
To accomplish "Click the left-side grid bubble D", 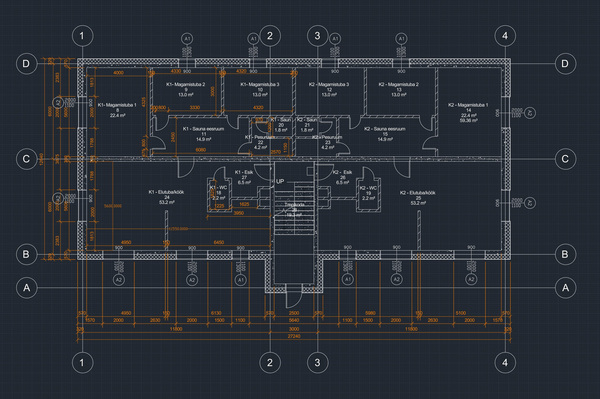I will point(26,64).
